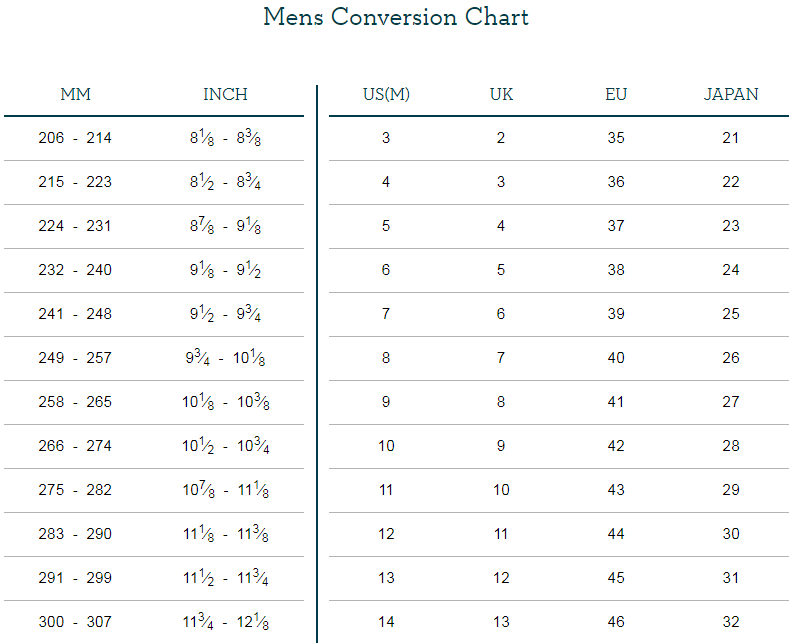This screenshot has height=643, width=798.
Task: Click the 206 - 214 MM cell
Action: tap(75, 138)
